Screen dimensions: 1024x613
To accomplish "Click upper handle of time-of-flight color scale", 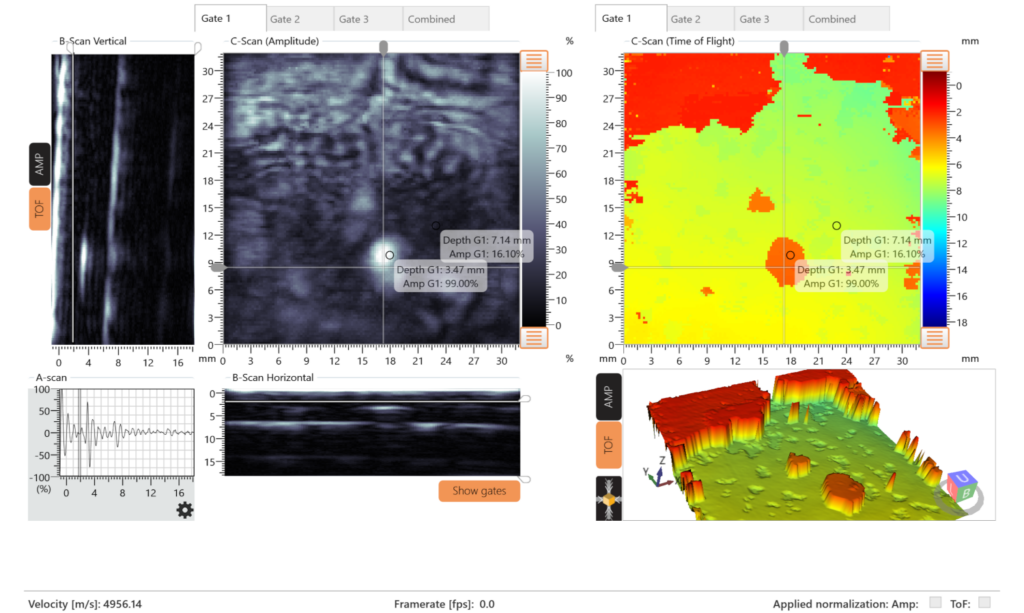I will (934, 60).
